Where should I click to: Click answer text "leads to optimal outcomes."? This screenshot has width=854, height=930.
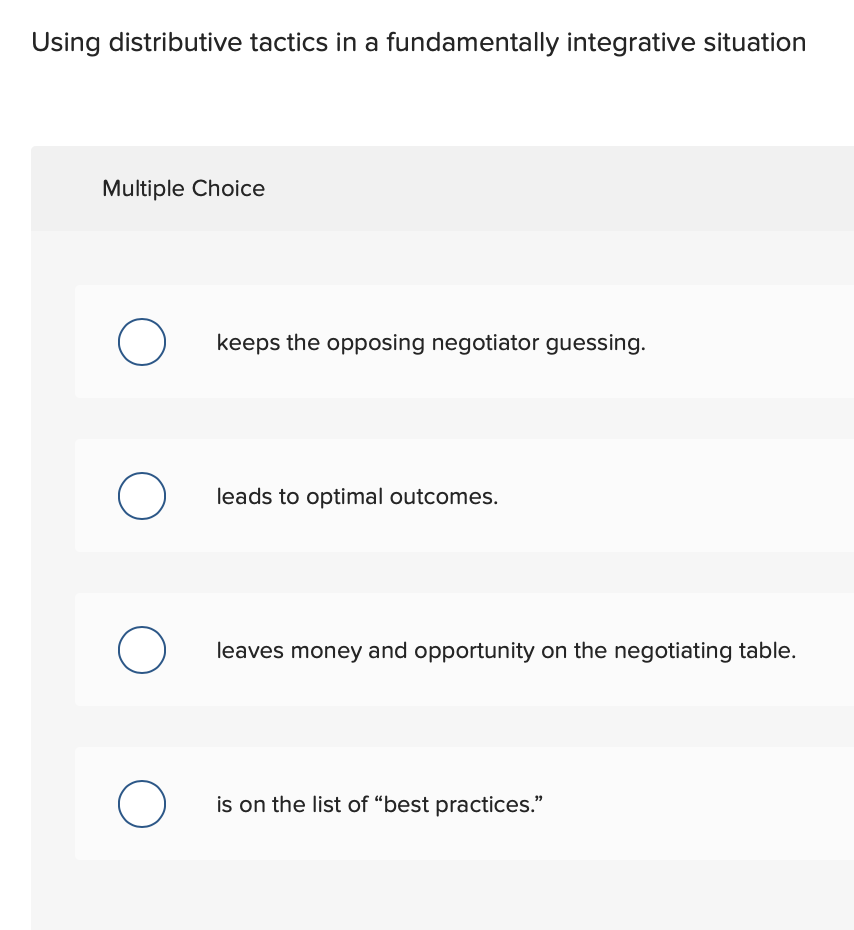(357, 497)
